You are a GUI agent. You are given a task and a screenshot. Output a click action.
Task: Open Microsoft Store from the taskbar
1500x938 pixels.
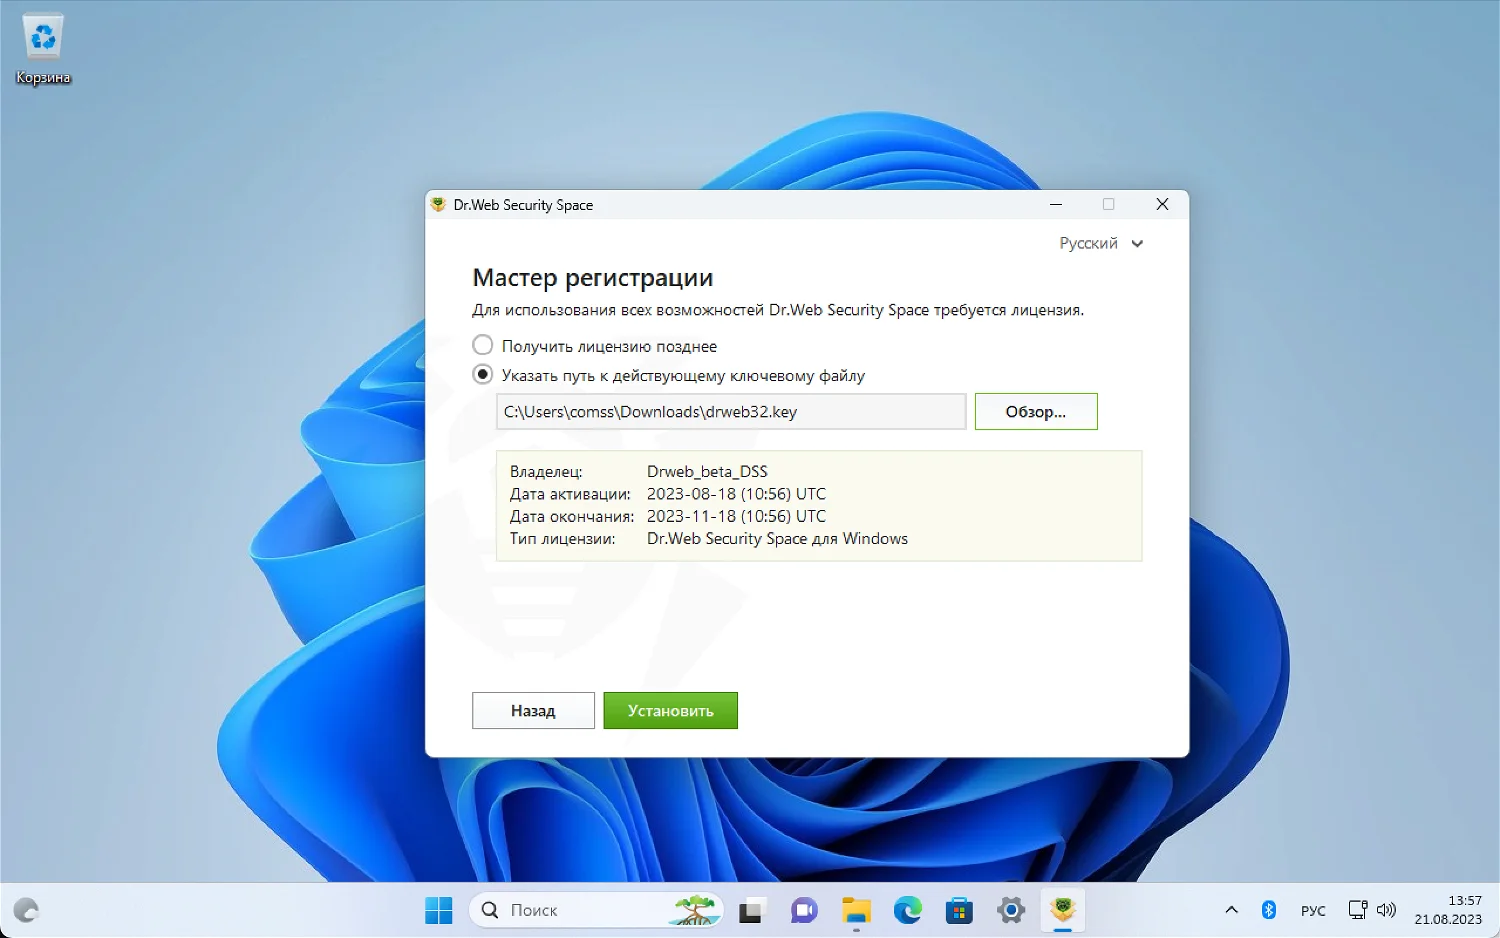click(x=959, y=910)
